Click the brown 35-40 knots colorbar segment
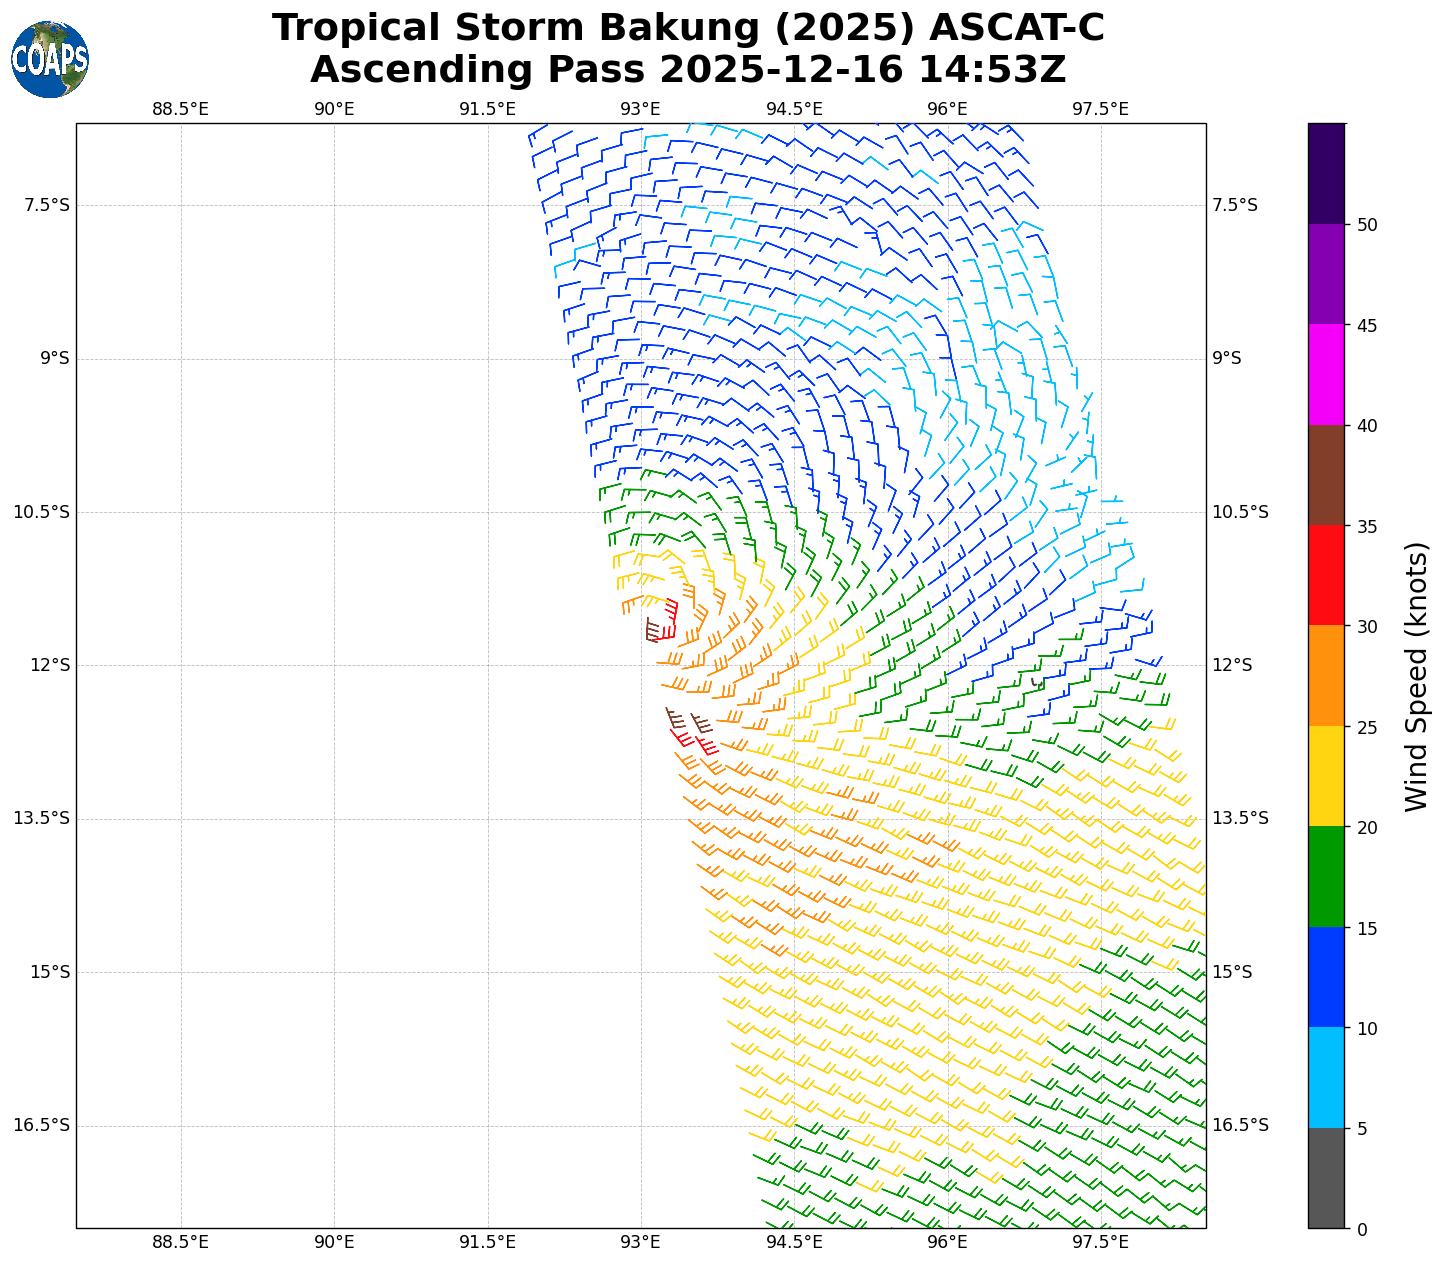The width and height of the screenshot is (1445, 1264). pos(1326,475)
